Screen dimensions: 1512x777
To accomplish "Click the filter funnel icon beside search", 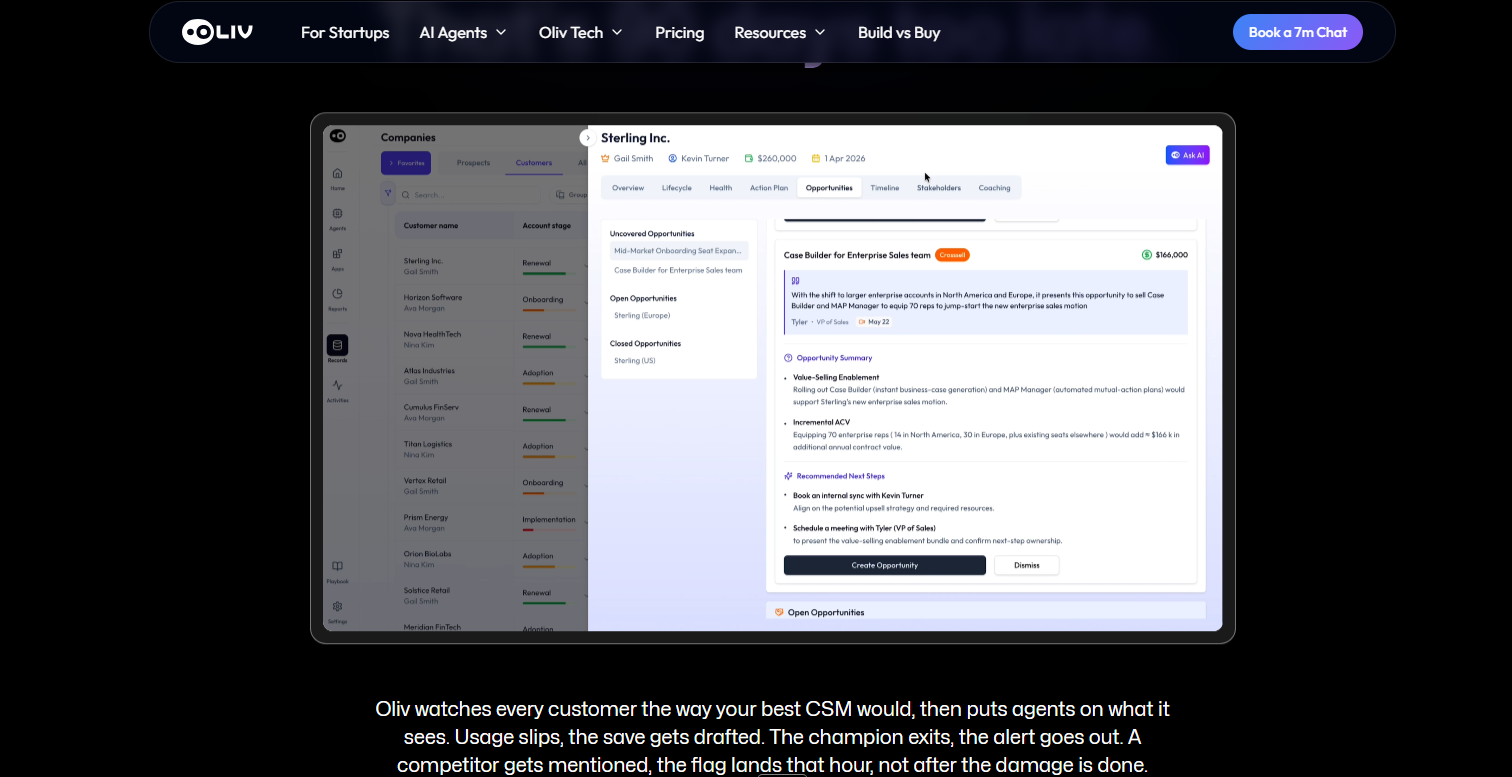I will pyautogui.click(x=388, y=193).
